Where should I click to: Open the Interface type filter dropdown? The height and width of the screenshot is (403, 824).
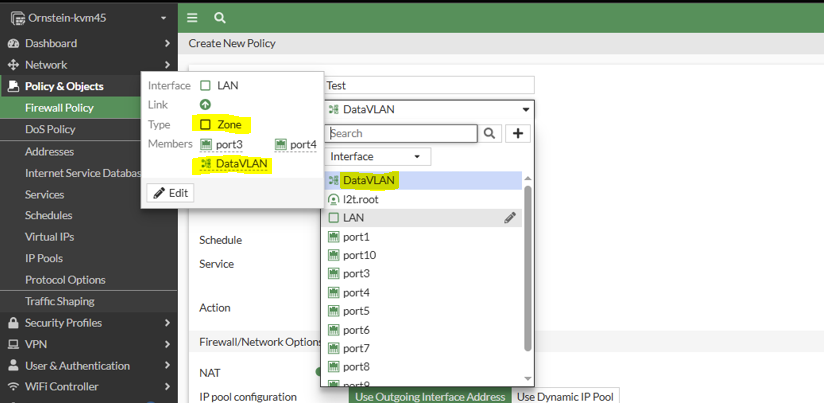(378, 157)
